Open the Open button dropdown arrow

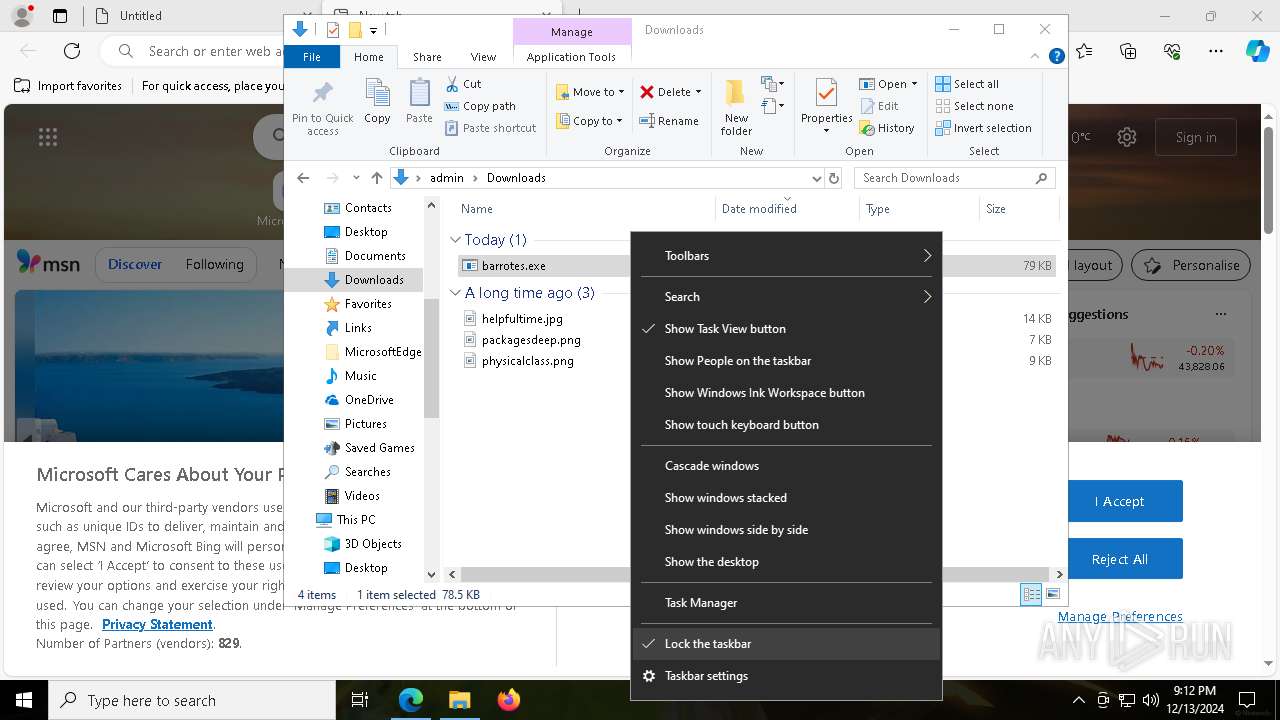(x=914, y=84)
